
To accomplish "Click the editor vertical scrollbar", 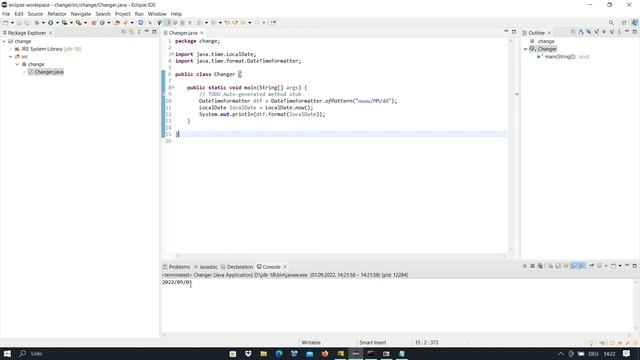I will [511, 144].
